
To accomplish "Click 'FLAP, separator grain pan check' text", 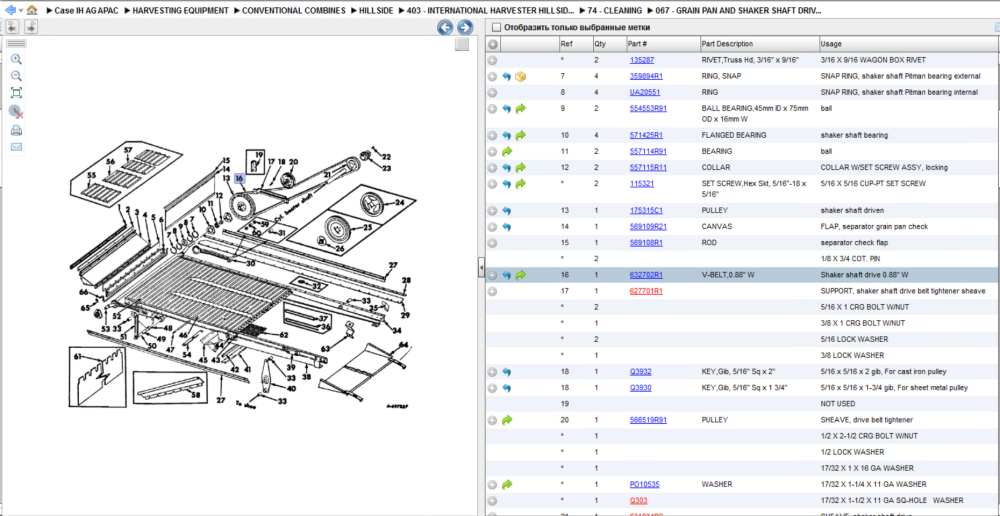I will click(874, 226).
